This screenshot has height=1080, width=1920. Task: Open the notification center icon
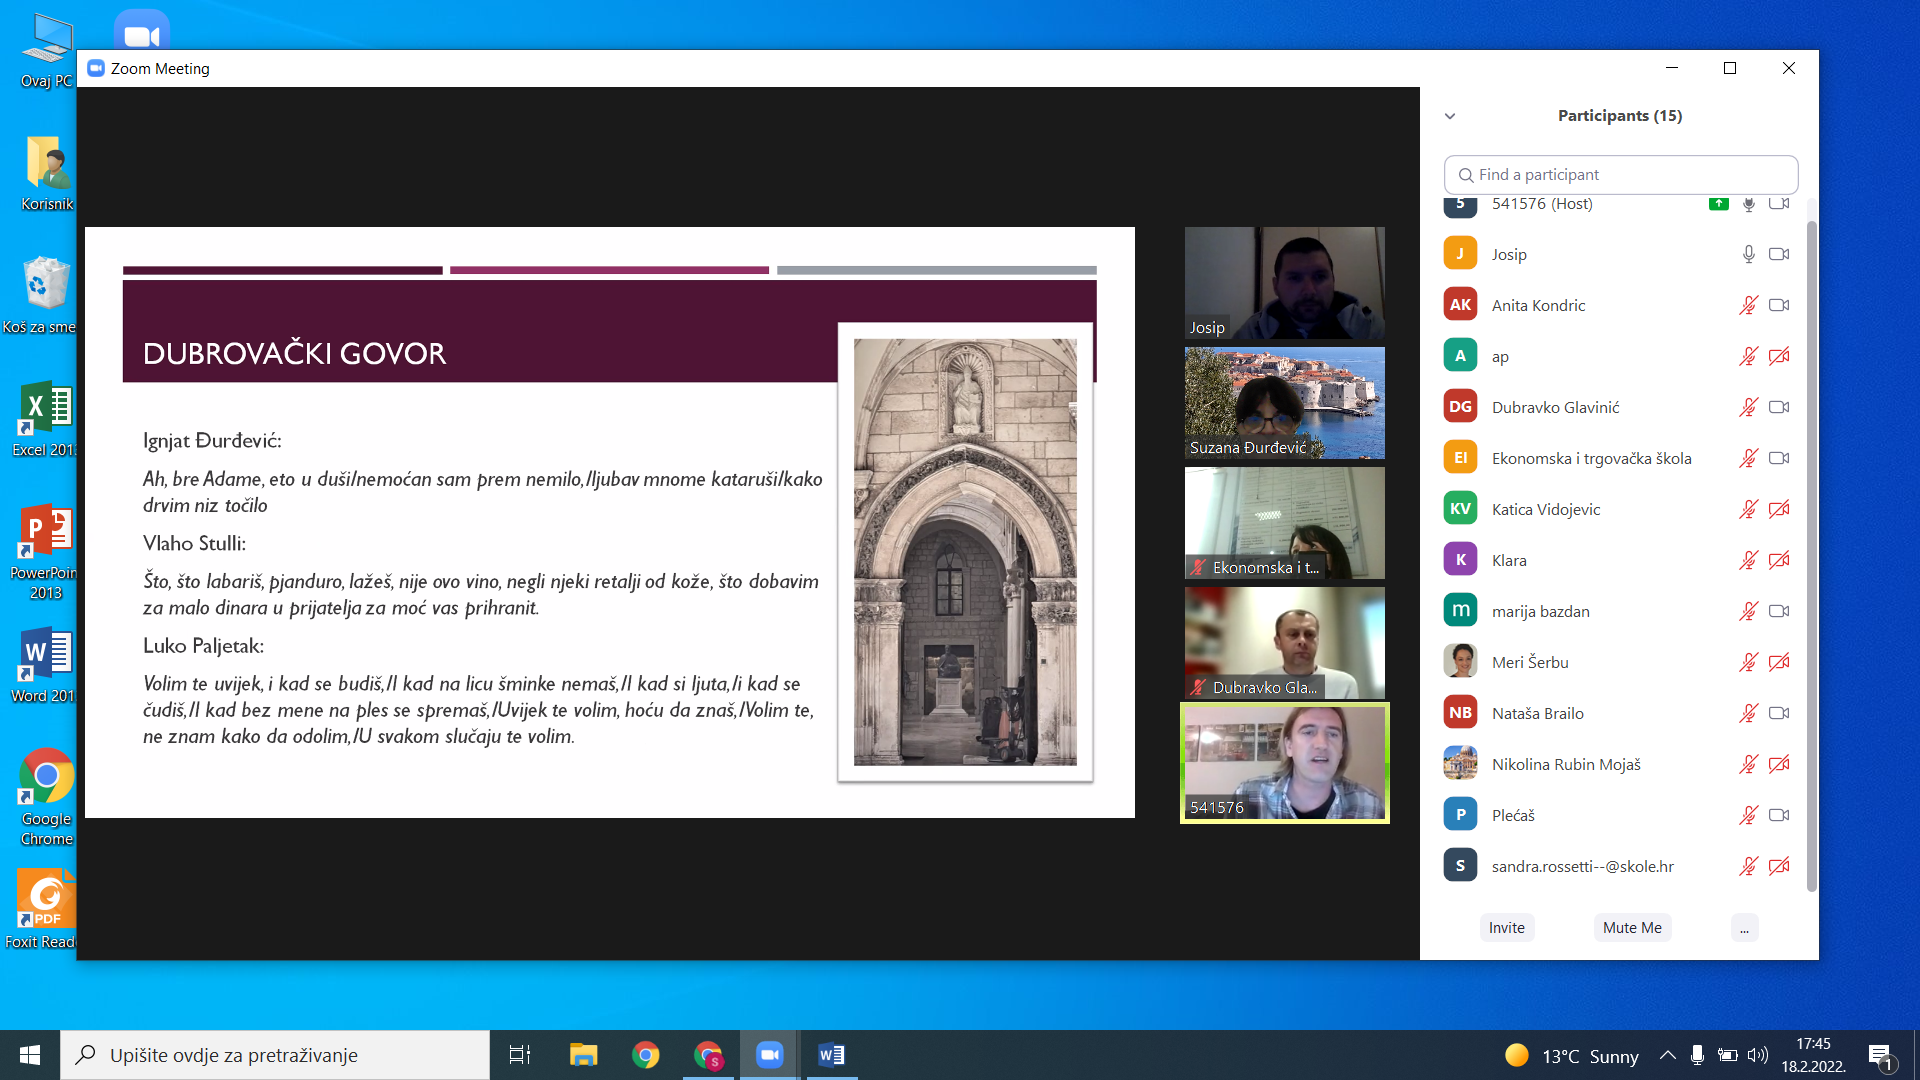point(1880,1056)
